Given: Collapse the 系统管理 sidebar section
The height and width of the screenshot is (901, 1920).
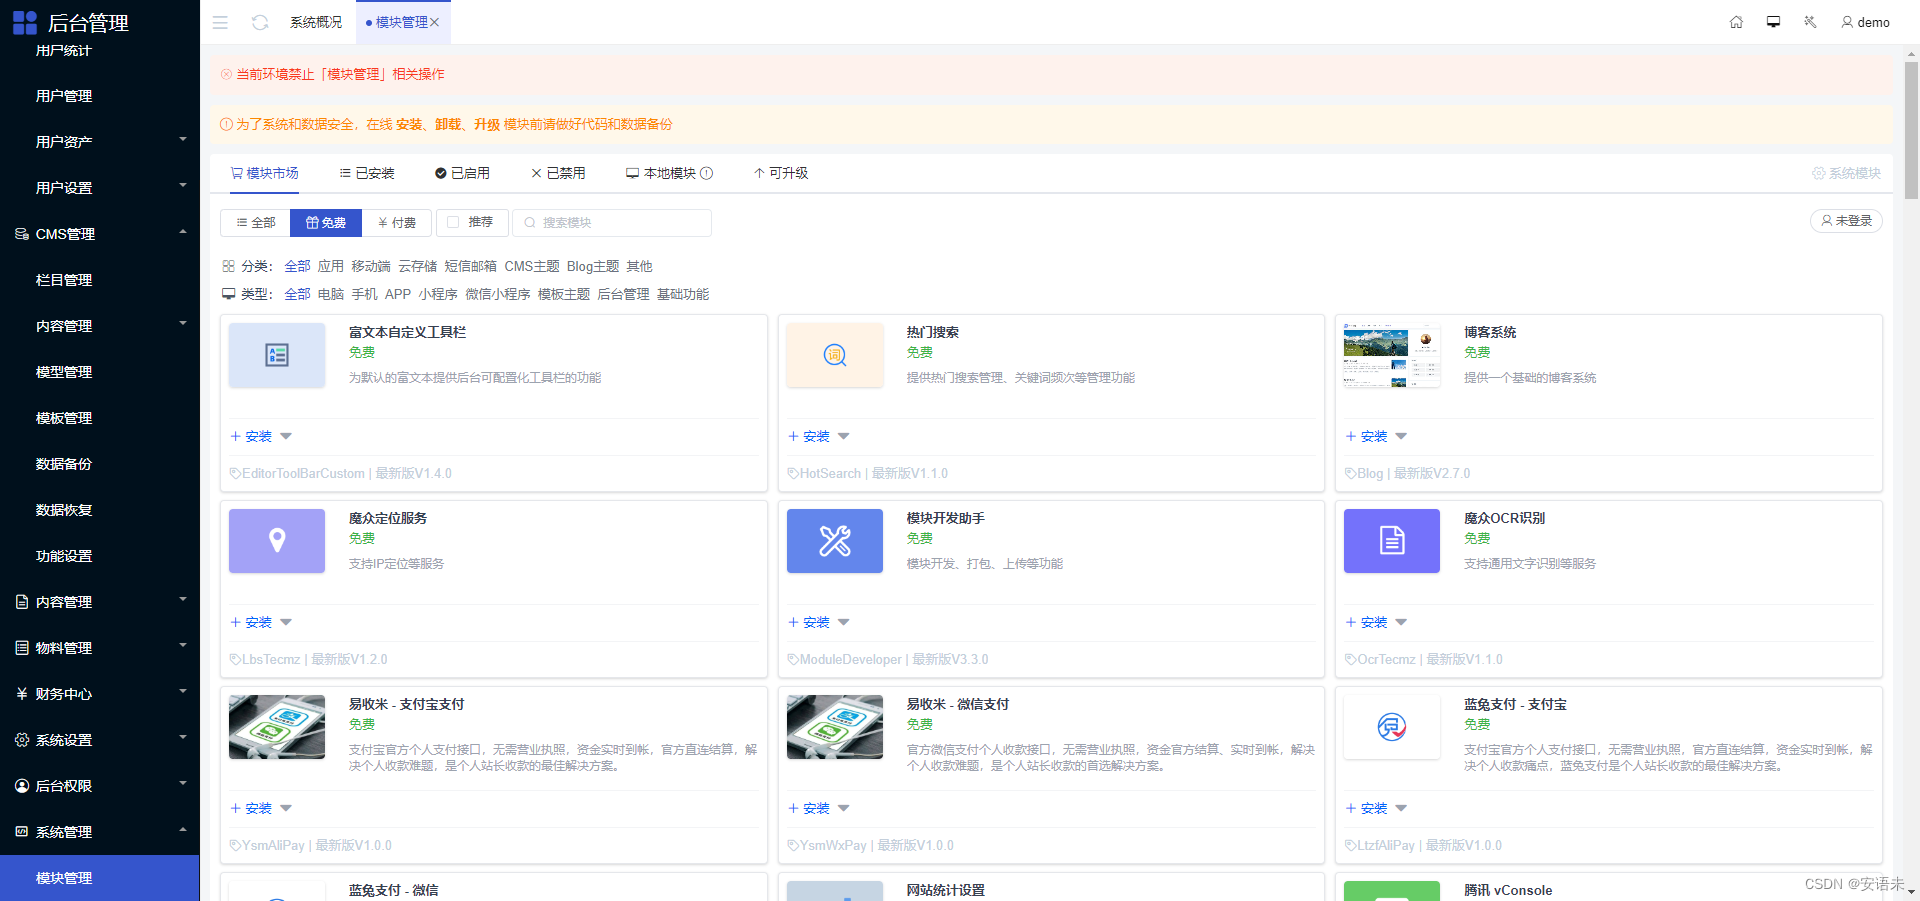Looking at the screenshot, I should pyautogui.click(x=99, y=831).
